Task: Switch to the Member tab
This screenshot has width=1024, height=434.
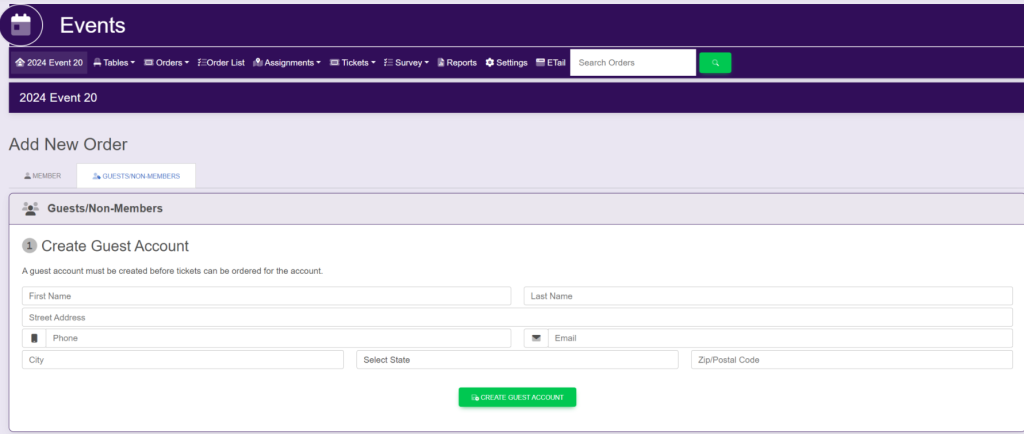Action: [43, 176]
